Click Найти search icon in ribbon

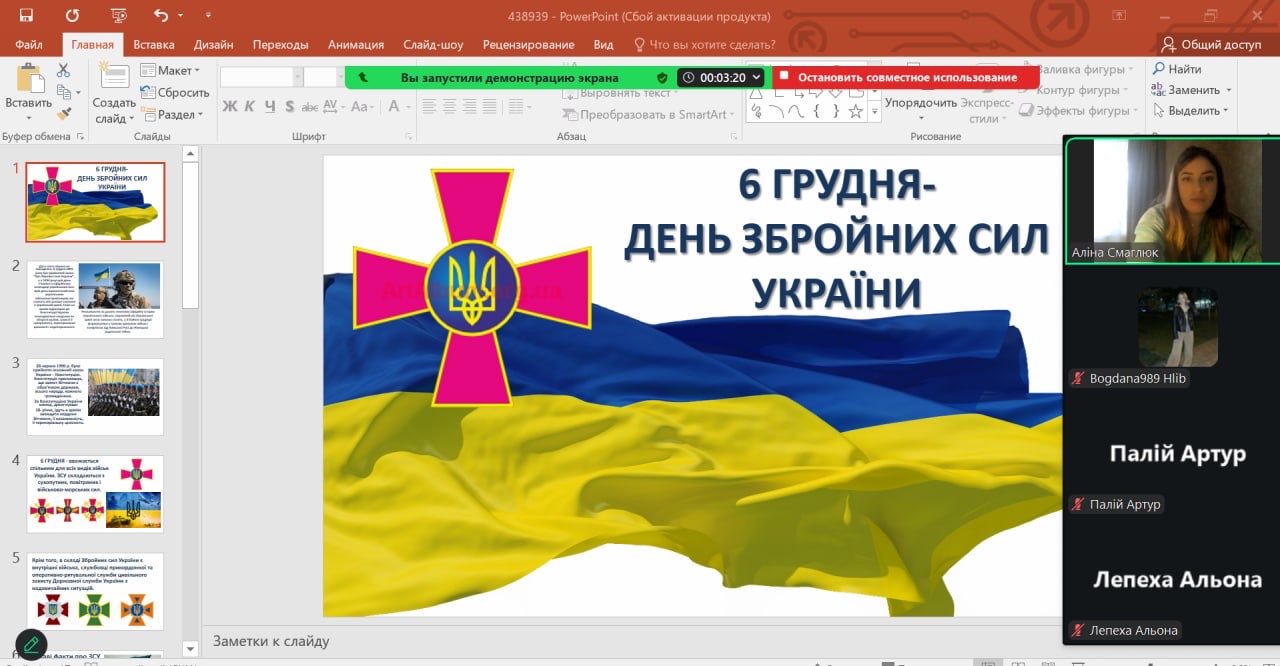(x=1176, y=69)
